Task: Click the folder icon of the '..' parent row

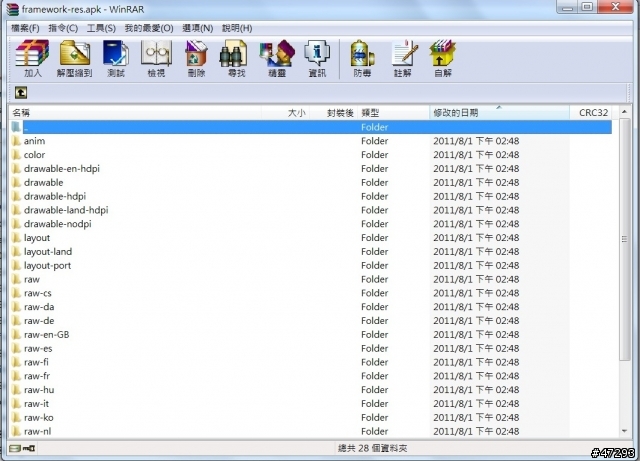Action: (x=16, y=127)
